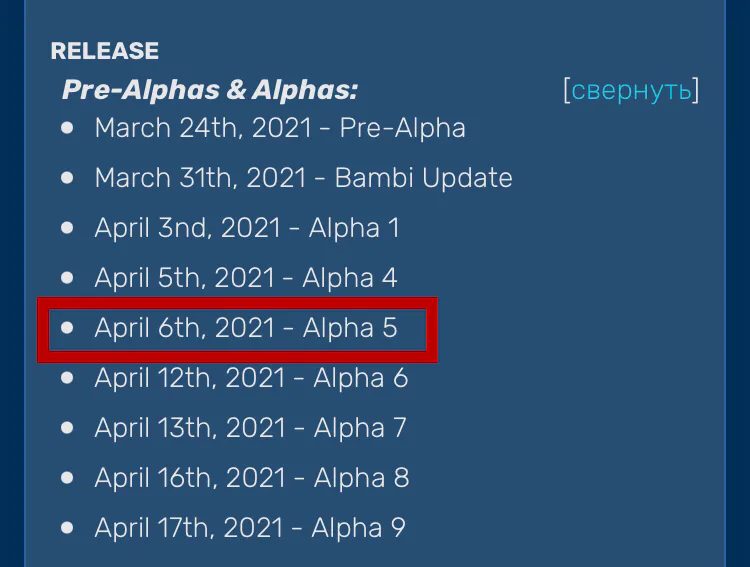This screenshot has height=567, width=750.
Task: Click the bullet beside the Alpha 5 entry
Action: click(x=67, y=327)
